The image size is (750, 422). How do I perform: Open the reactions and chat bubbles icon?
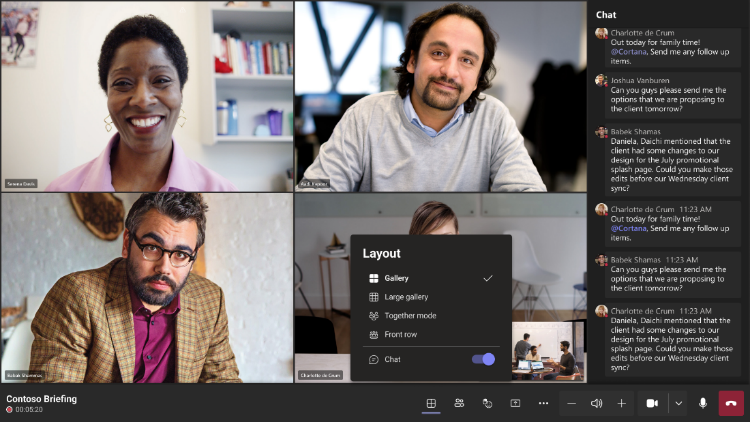coord(487,403)
